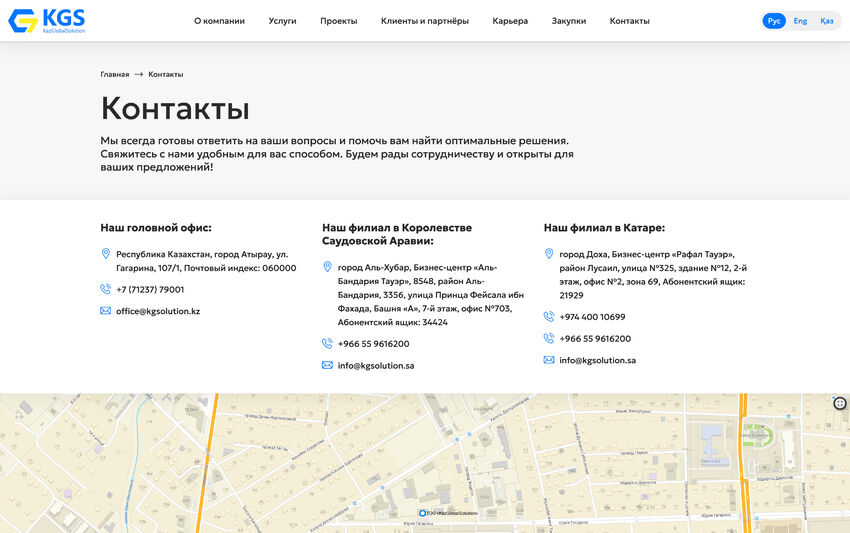This screenshot has width=850, height=533.
Task: Click the KGS logo in header
Action: pyautogui.click(x=47, y=21)
